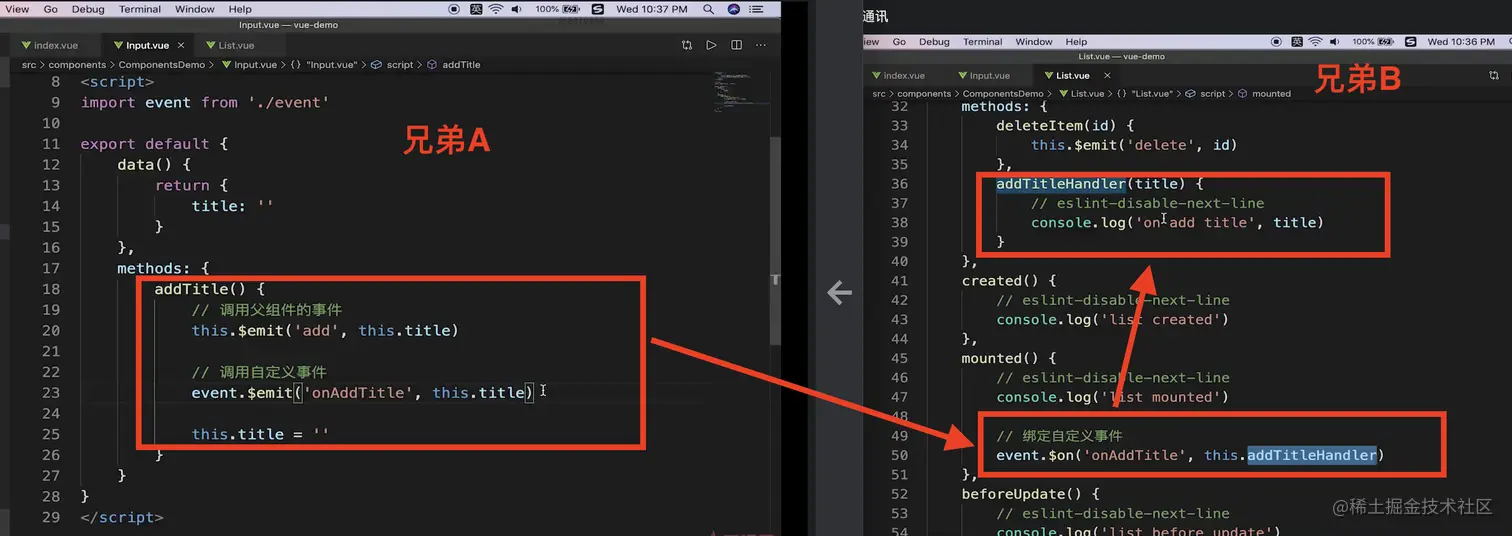This screenshot has height=536, width=1512.
Task: Open 'addTitle' breadcrumb symbol in Input.vue window
Action: (461, 64)
